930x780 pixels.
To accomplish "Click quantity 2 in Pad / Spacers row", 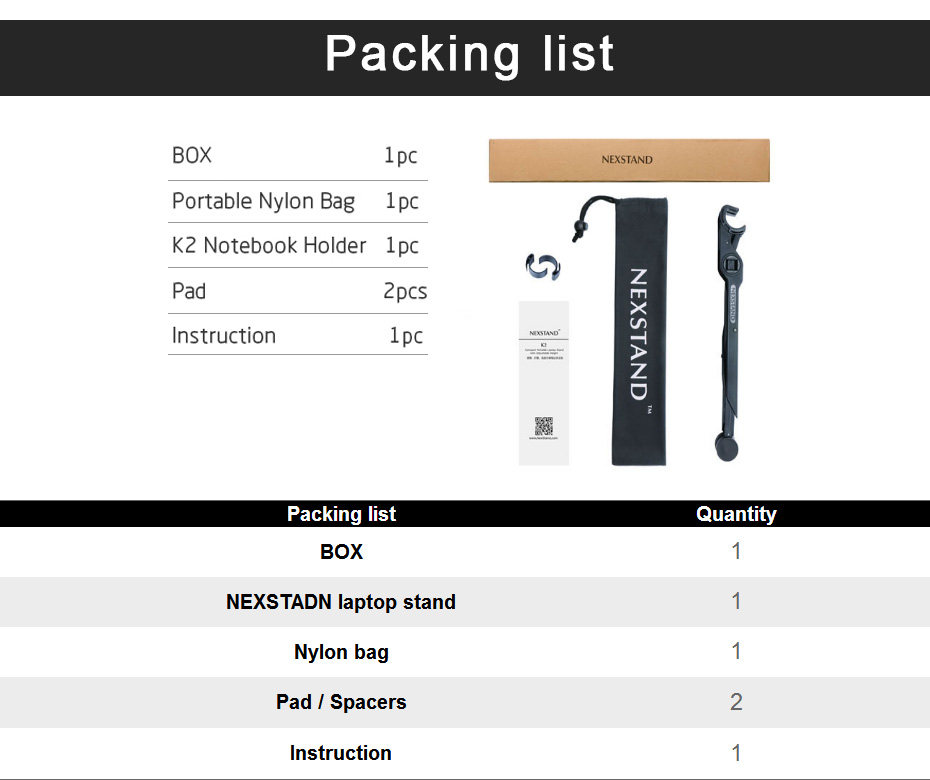I will click(x=736, y=702).
